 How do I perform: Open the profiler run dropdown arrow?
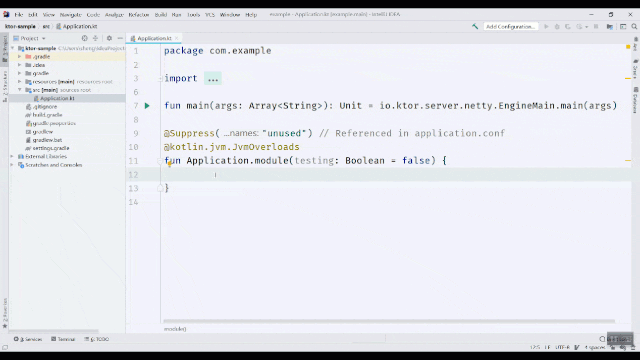pyautogui.click(x=587, y=27)
